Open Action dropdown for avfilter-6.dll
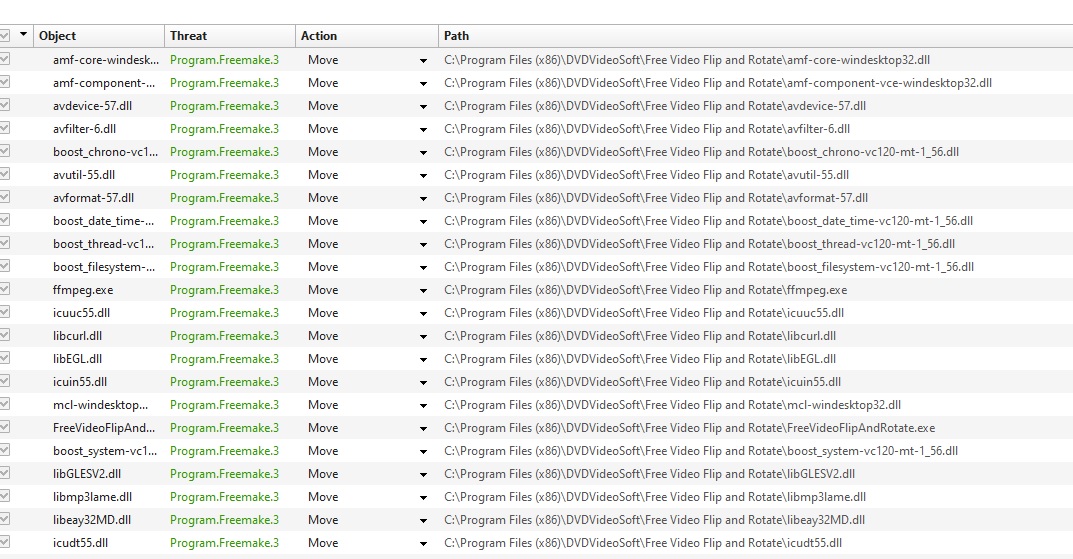Viewport: 1073px width, 559px height. [x=424, y=129]
